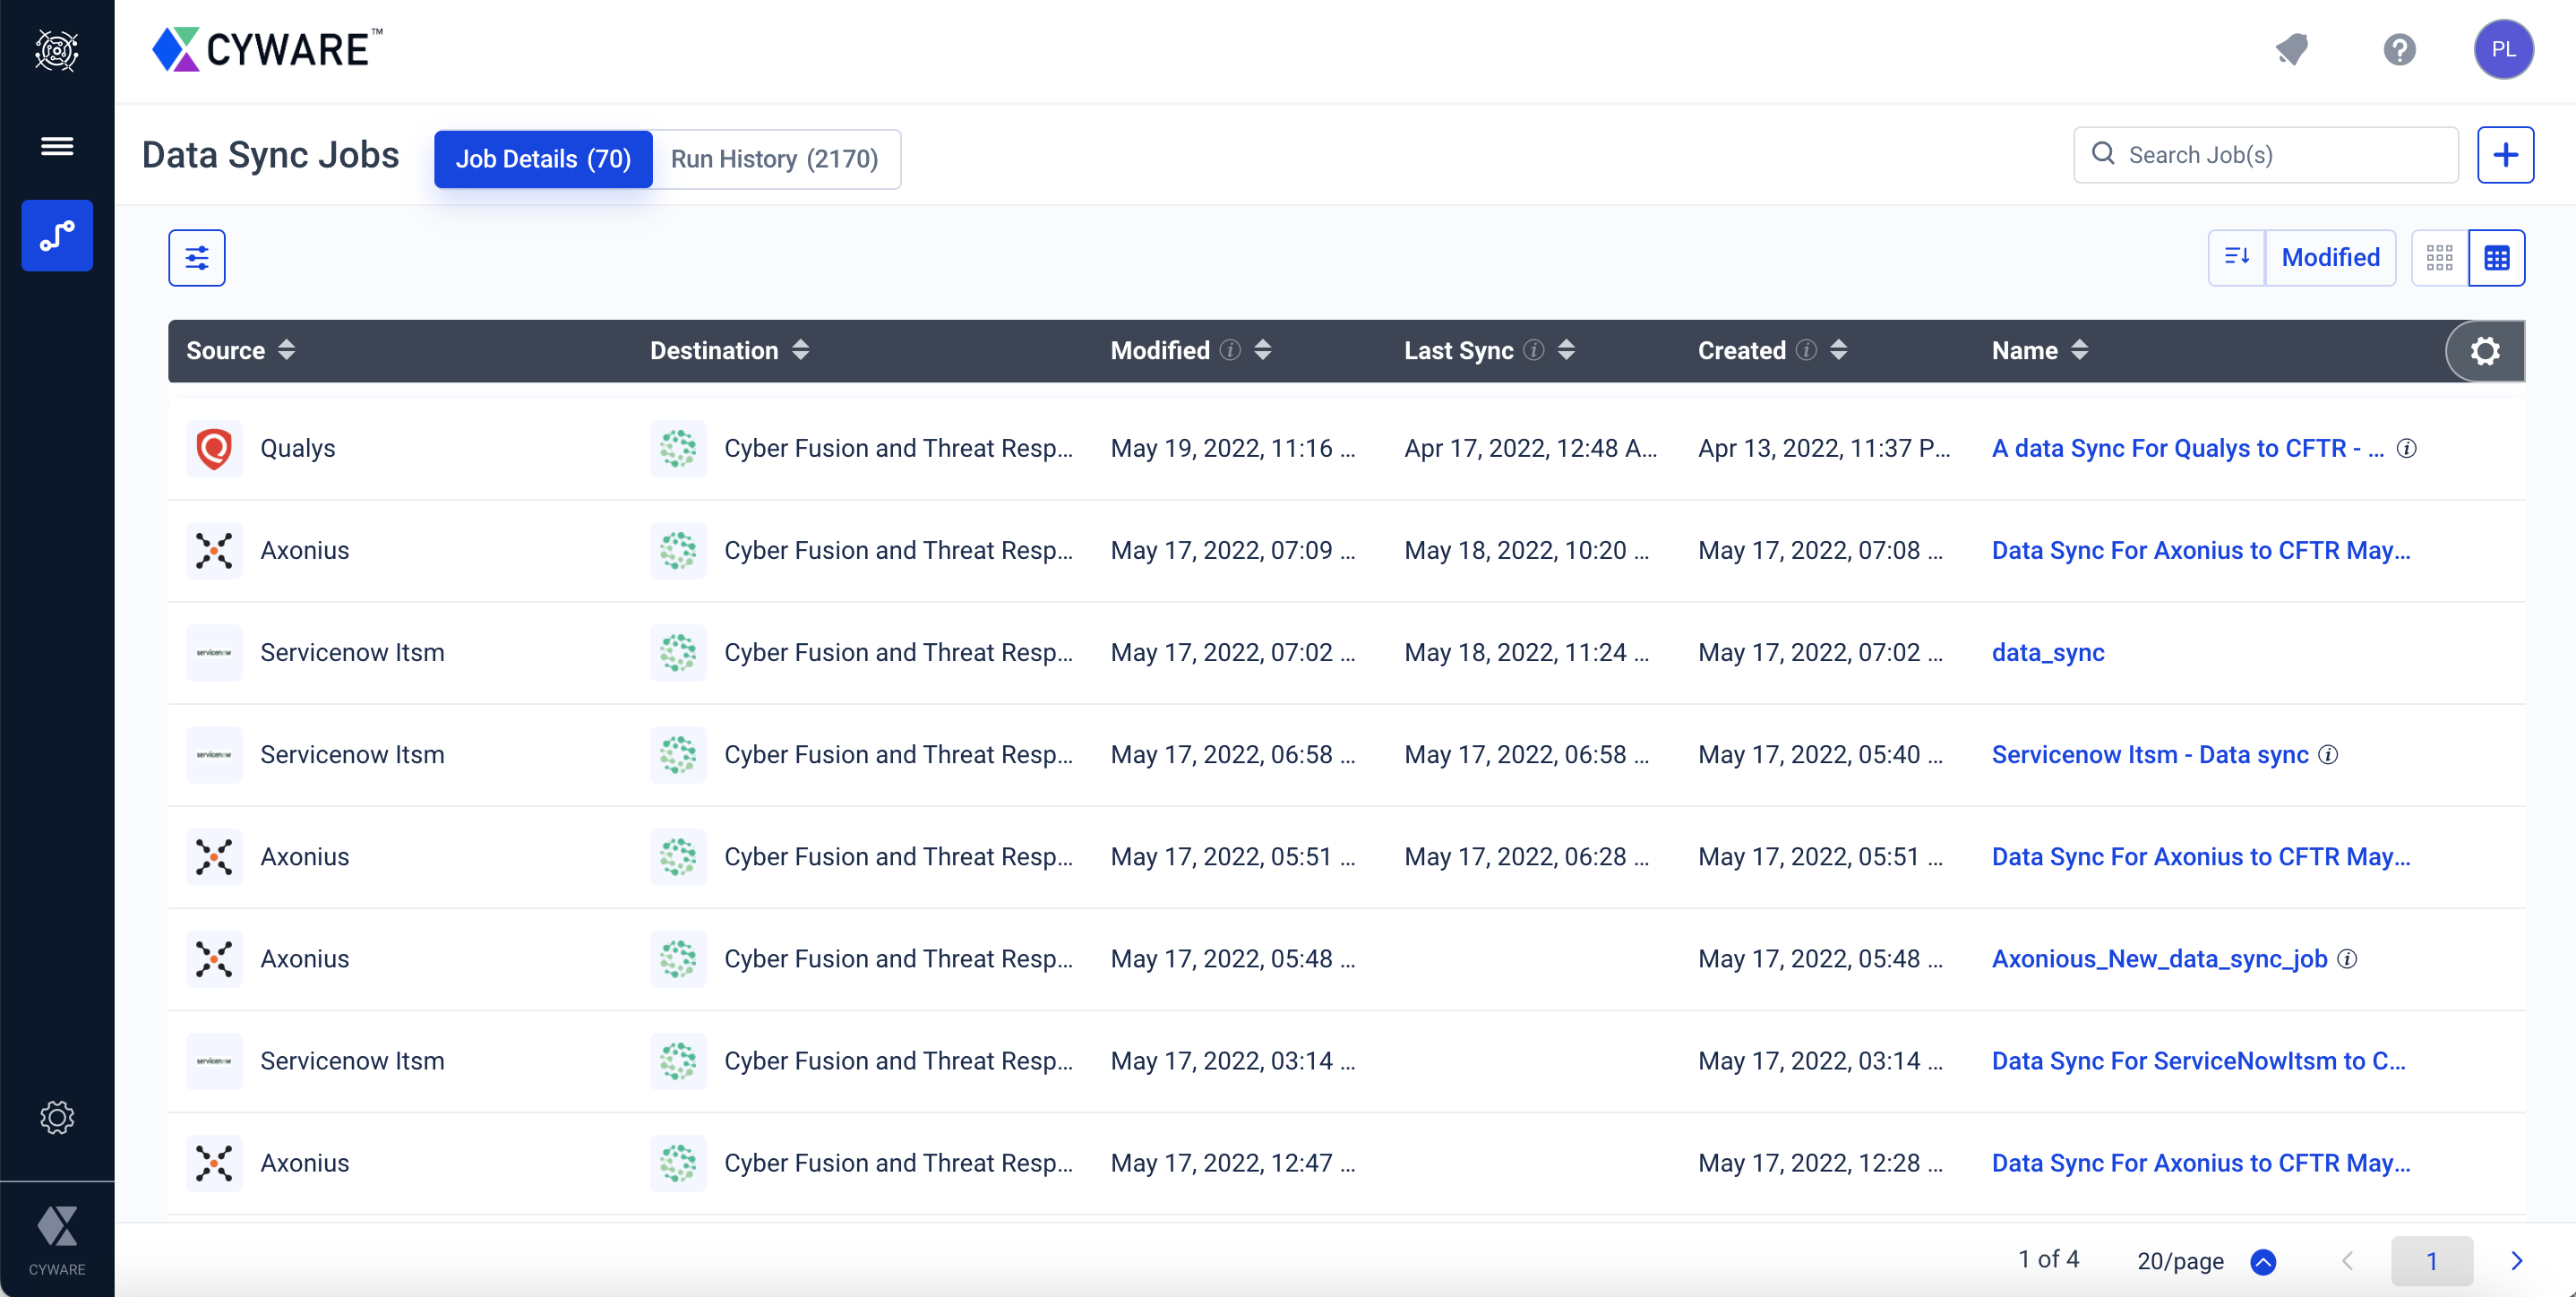
Task: Switch to the grid card view
Action: click(x=2439, y=258)
